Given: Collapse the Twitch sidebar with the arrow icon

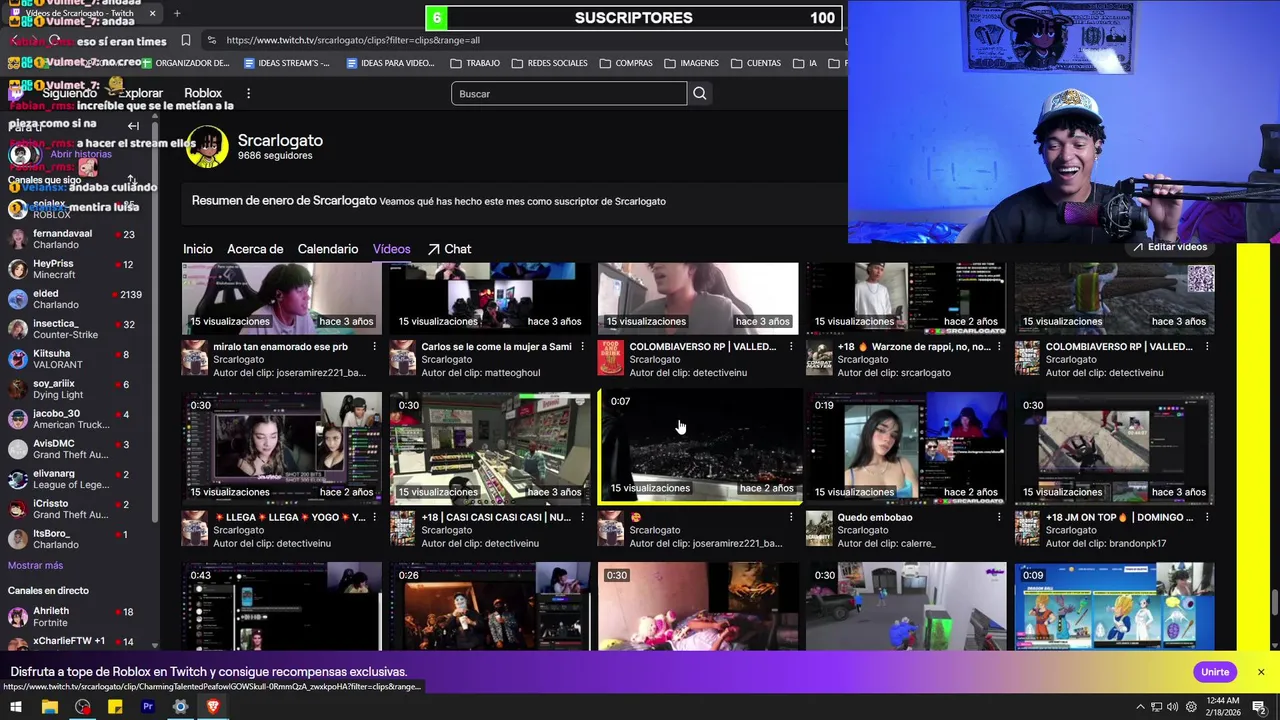Looking at the screenshot, I should click(x=133, y=126).
